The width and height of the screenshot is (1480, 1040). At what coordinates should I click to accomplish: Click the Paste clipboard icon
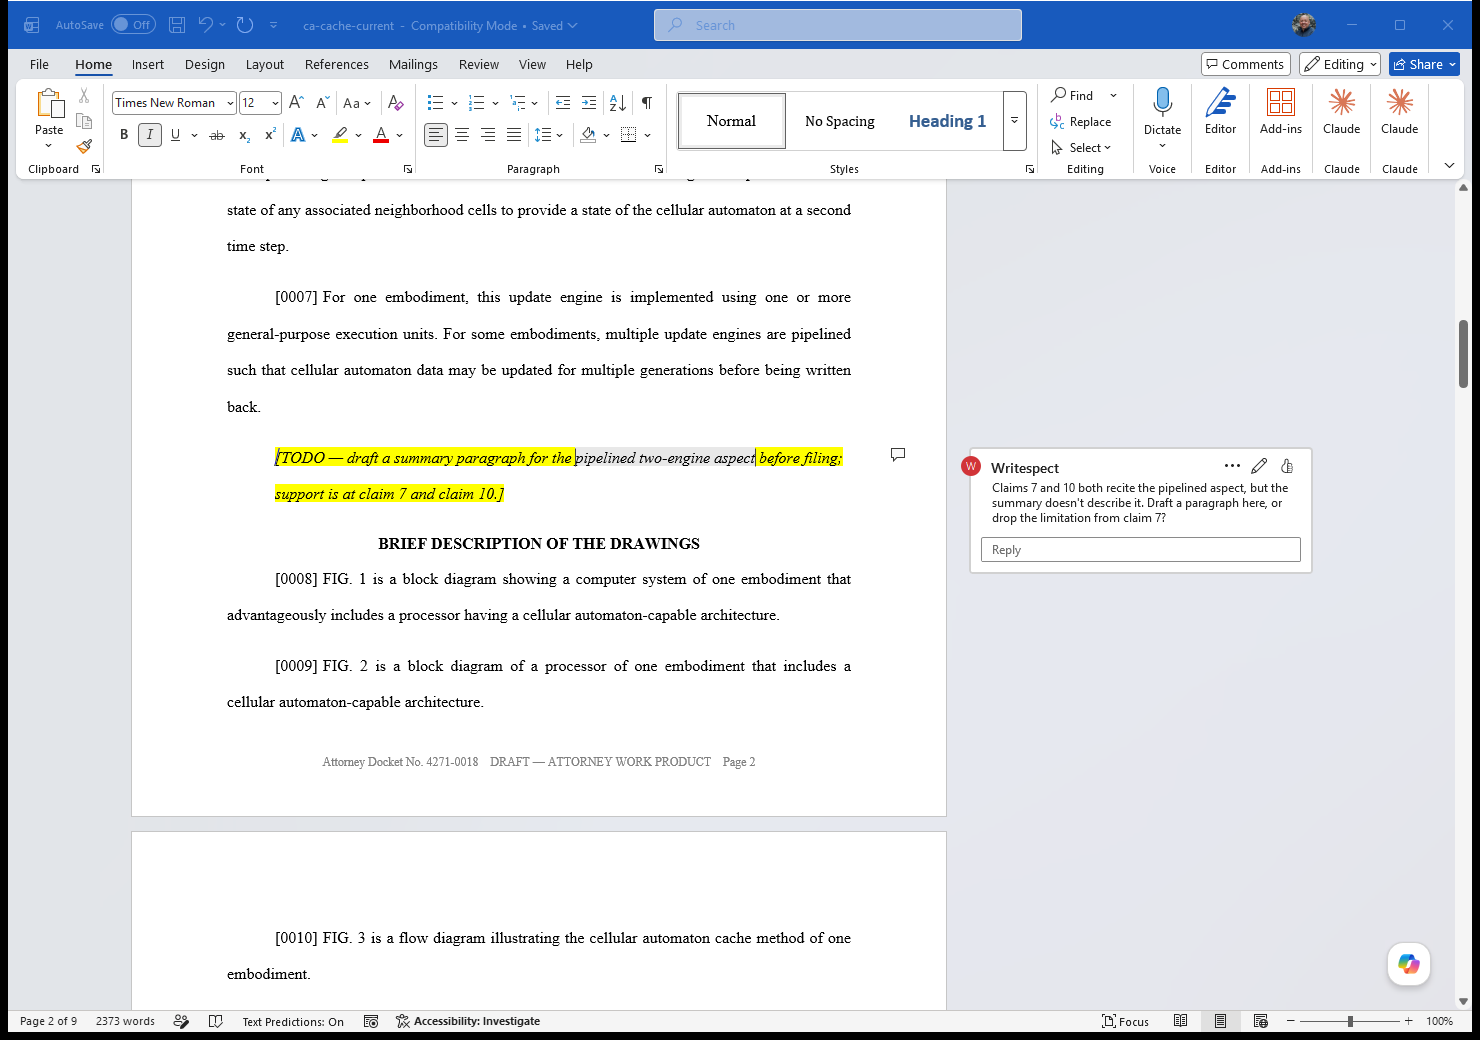[49, 104]
